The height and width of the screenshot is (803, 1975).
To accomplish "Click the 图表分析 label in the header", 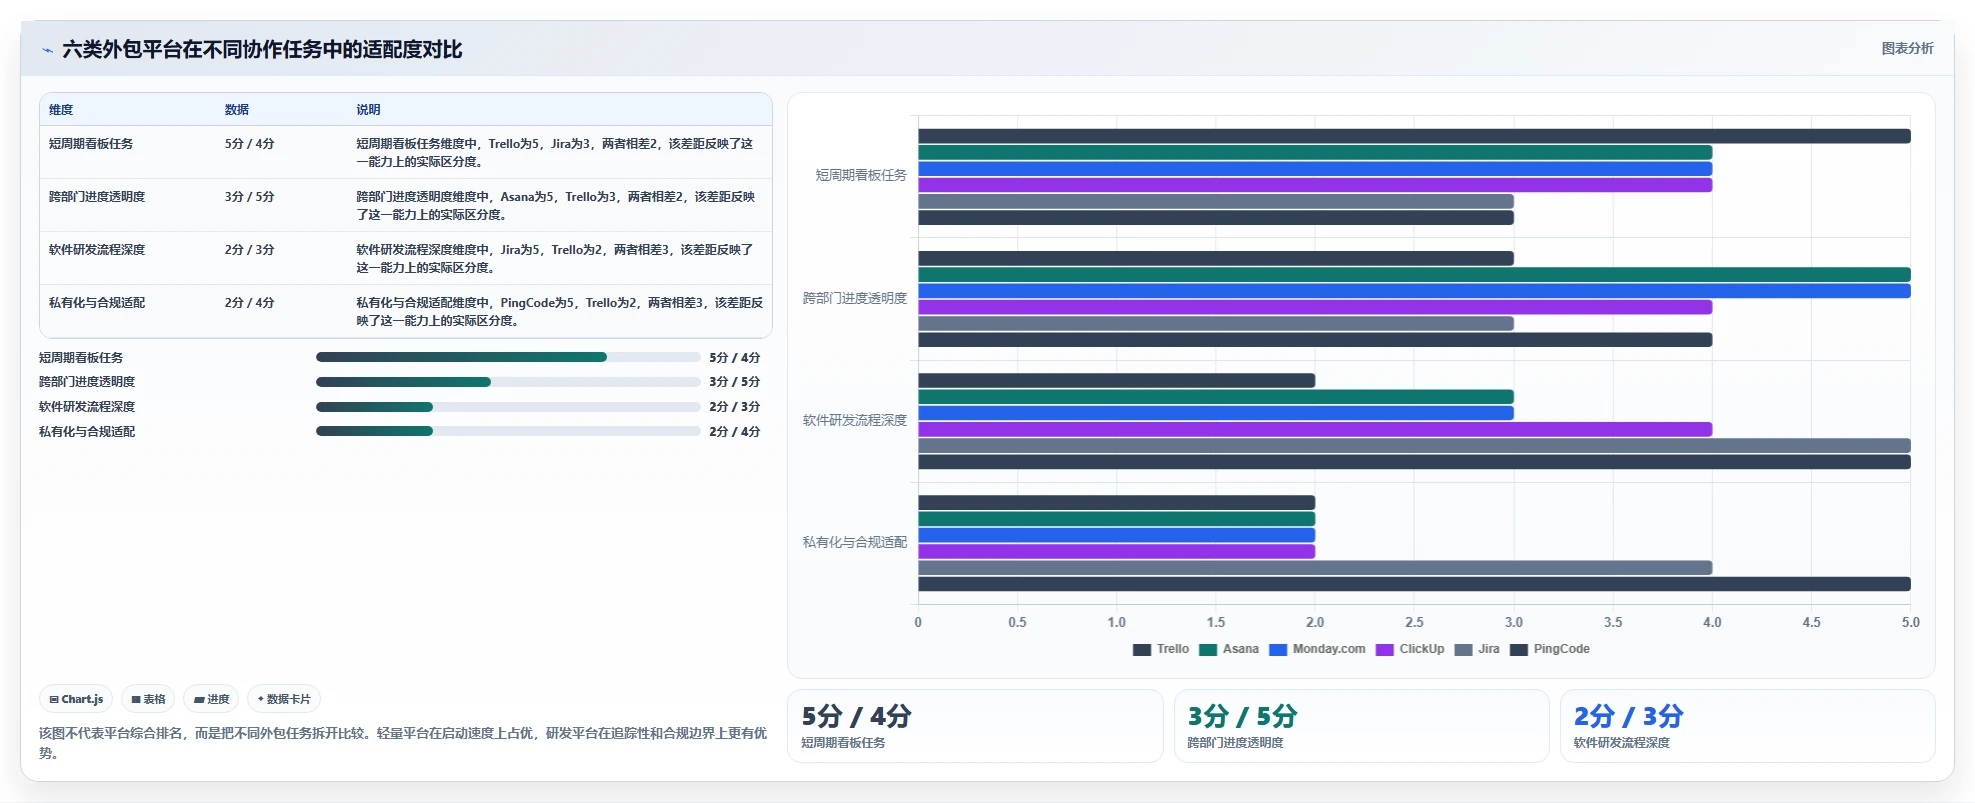I will 1907,48.
